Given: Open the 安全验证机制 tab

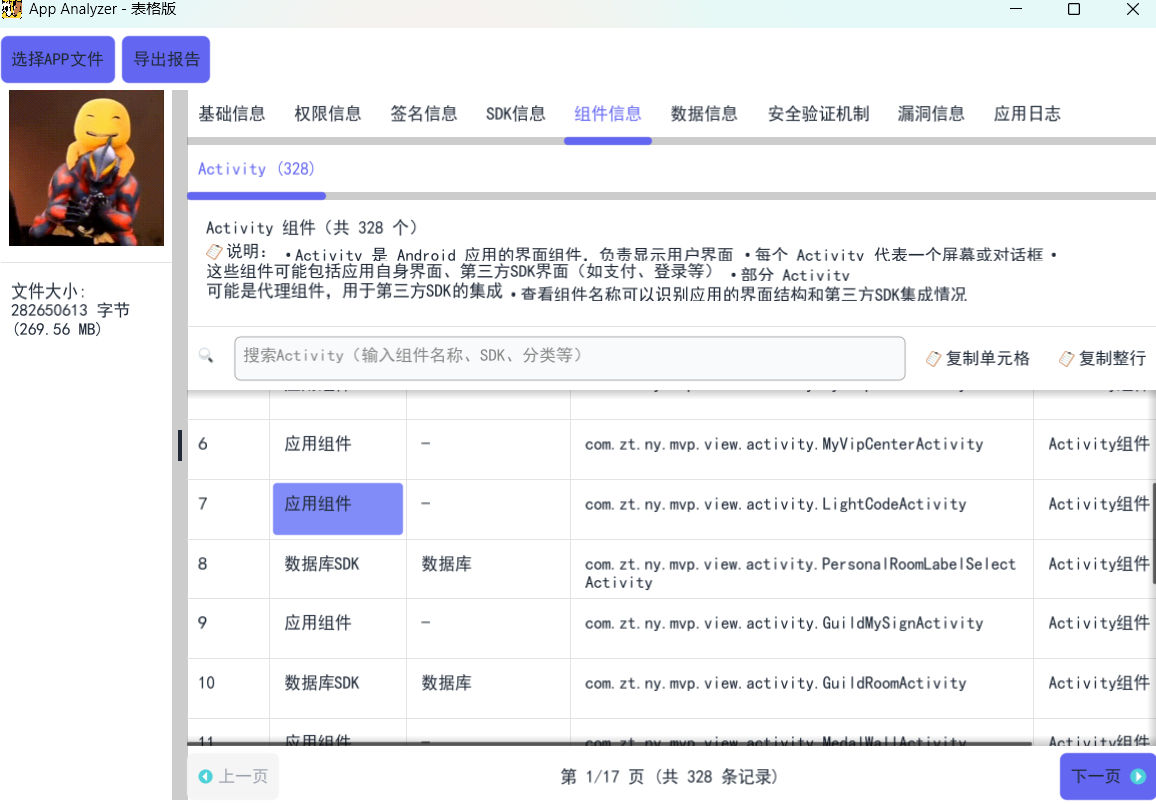Looking at the screenshot, I should click(x=818, y=113).
